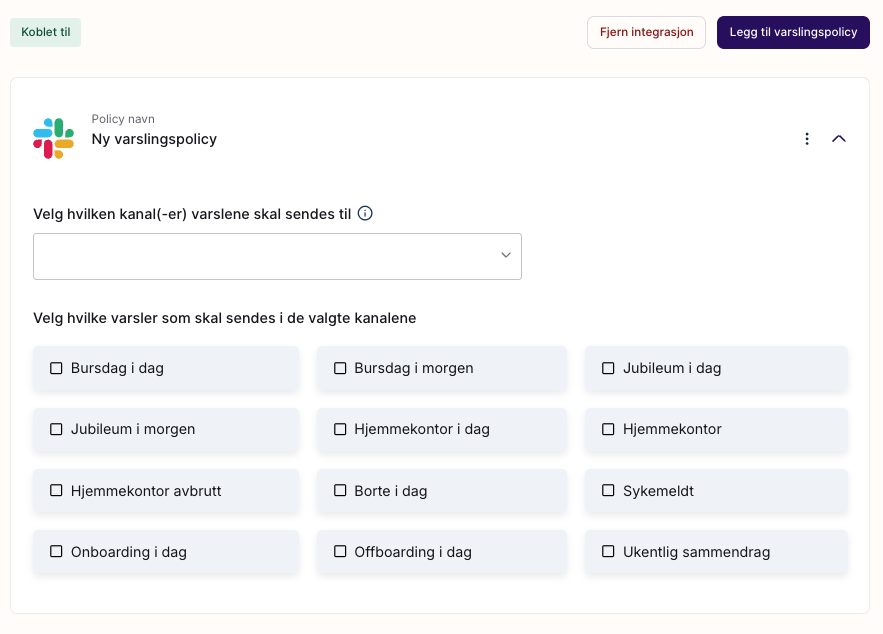883x634 pixels.
Task: Click Fjern integrasjon button
Action: pyautogui.click(x=646, y=32)
